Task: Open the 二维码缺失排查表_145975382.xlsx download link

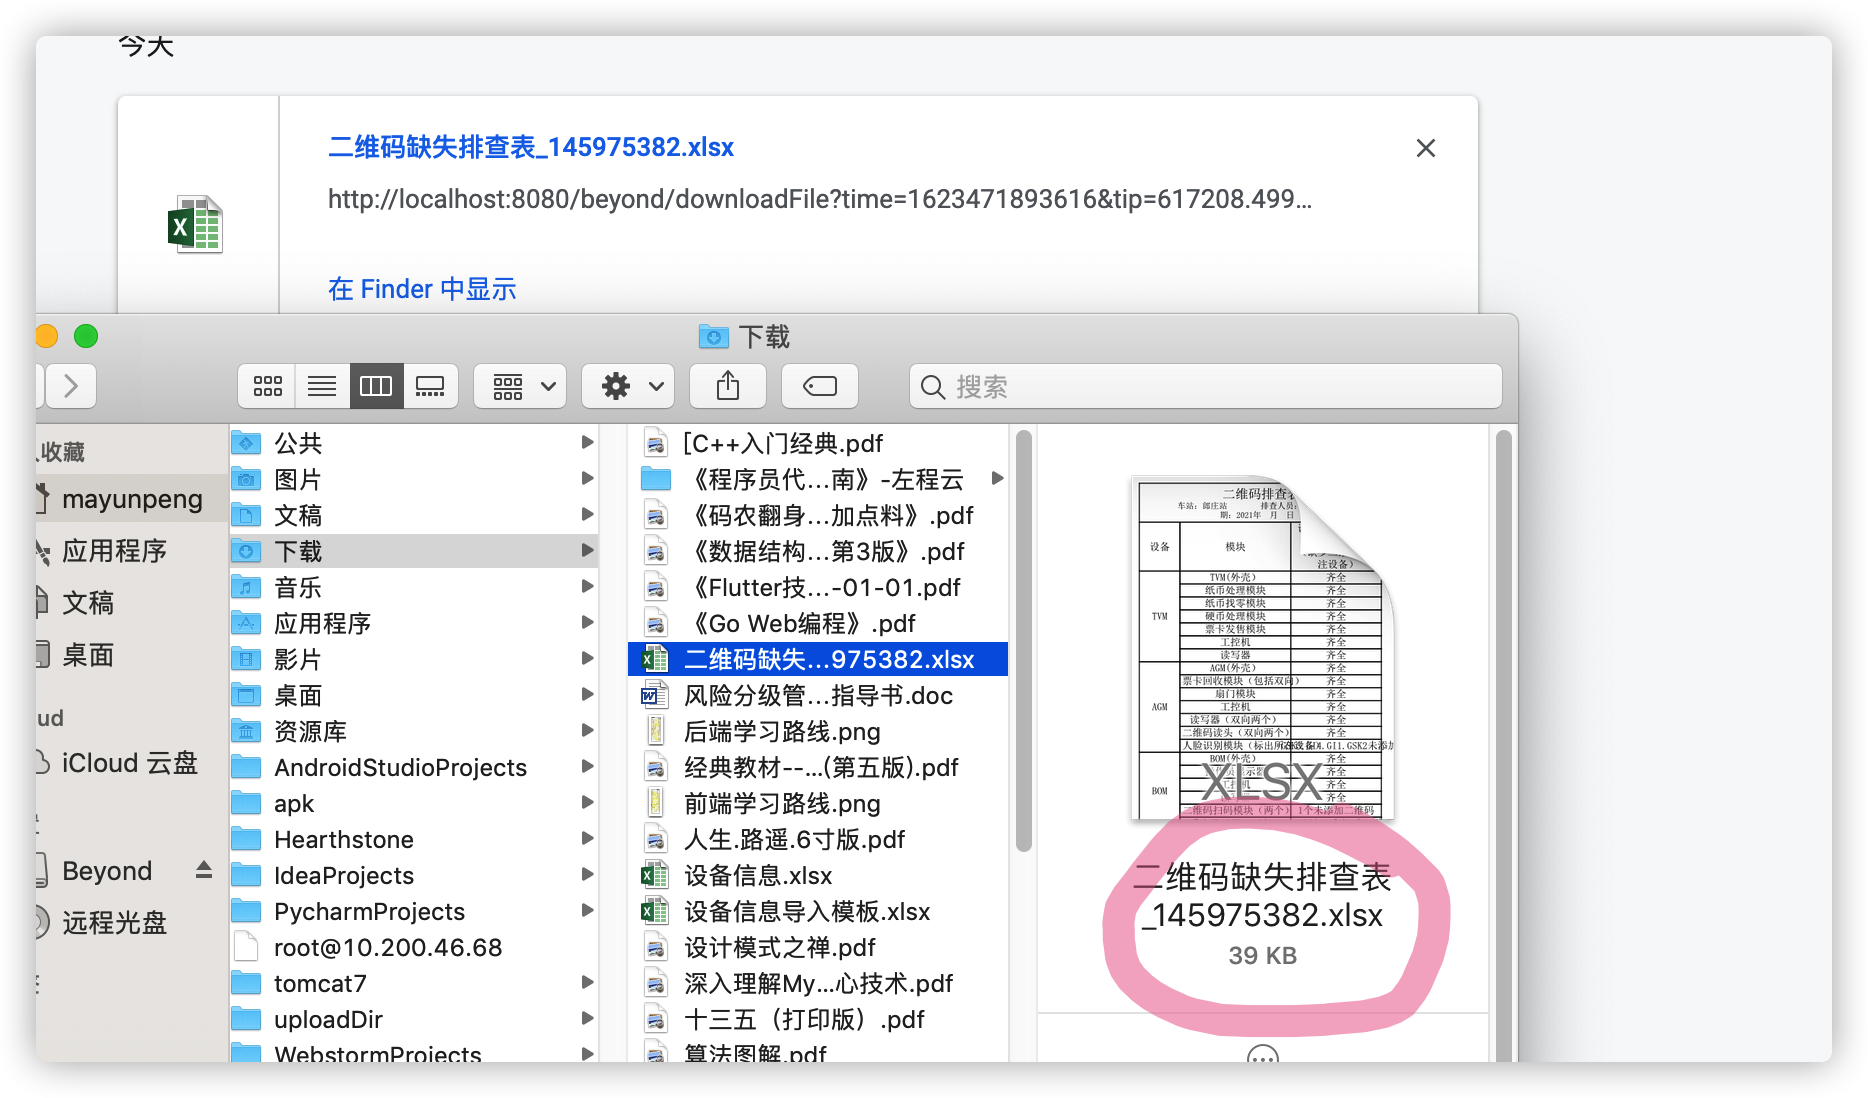Action: click(531, 147)
